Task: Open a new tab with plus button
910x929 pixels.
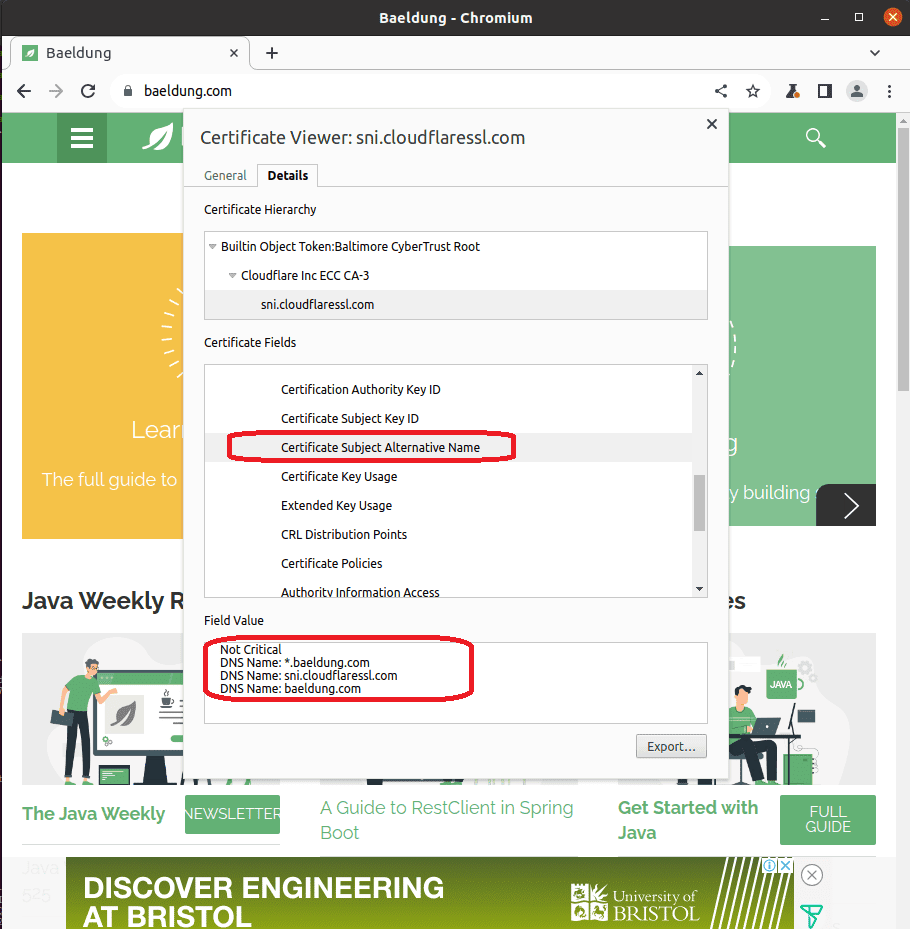Action: (272, 53)
